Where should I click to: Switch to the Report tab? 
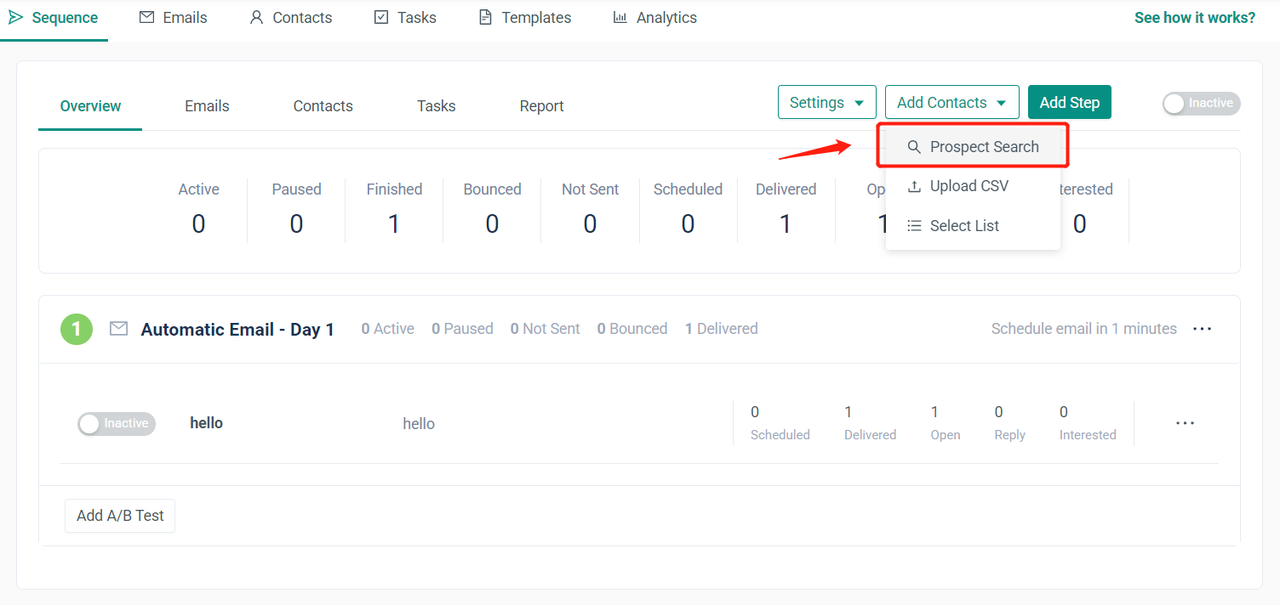coord(541,106)
